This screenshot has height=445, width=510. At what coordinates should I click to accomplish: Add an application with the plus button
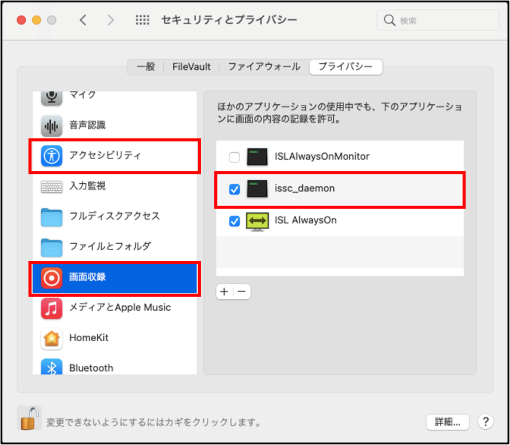225,292
